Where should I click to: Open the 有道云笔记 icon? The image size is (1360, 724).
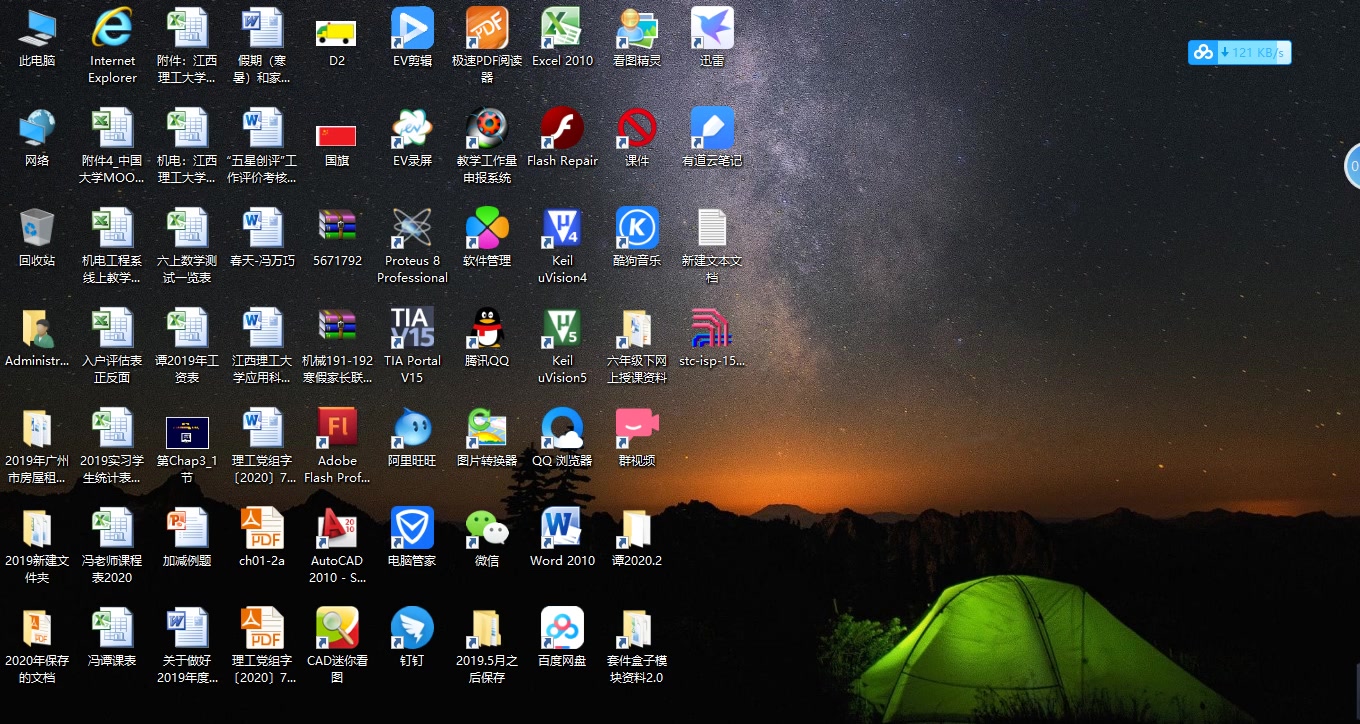click(712, 128)
